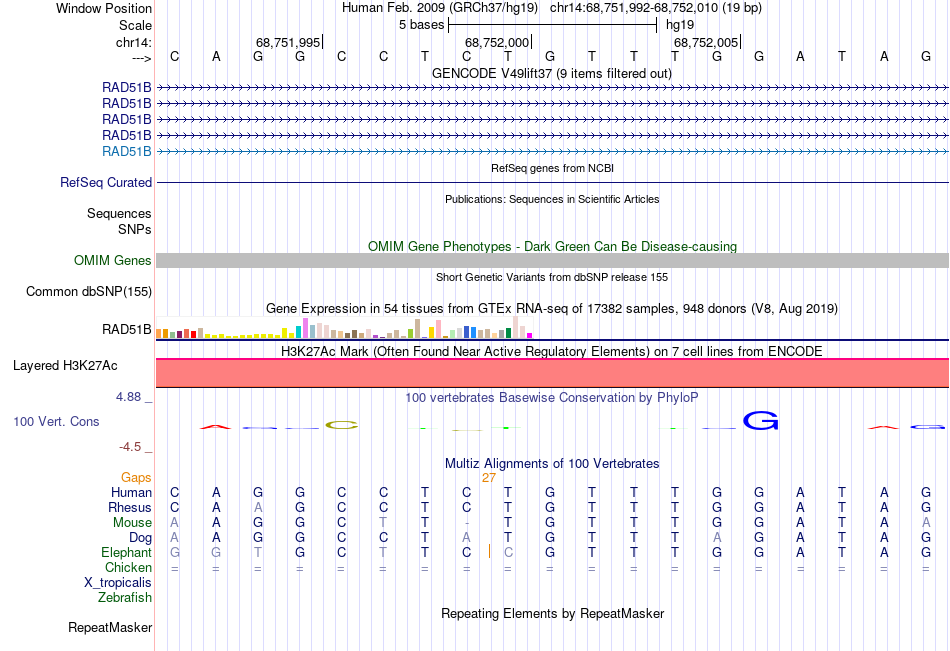This screenshot has width=950, height=651.
Task: Open Short Genetic Variants from dbSNP title
Action: coord(552,277)
